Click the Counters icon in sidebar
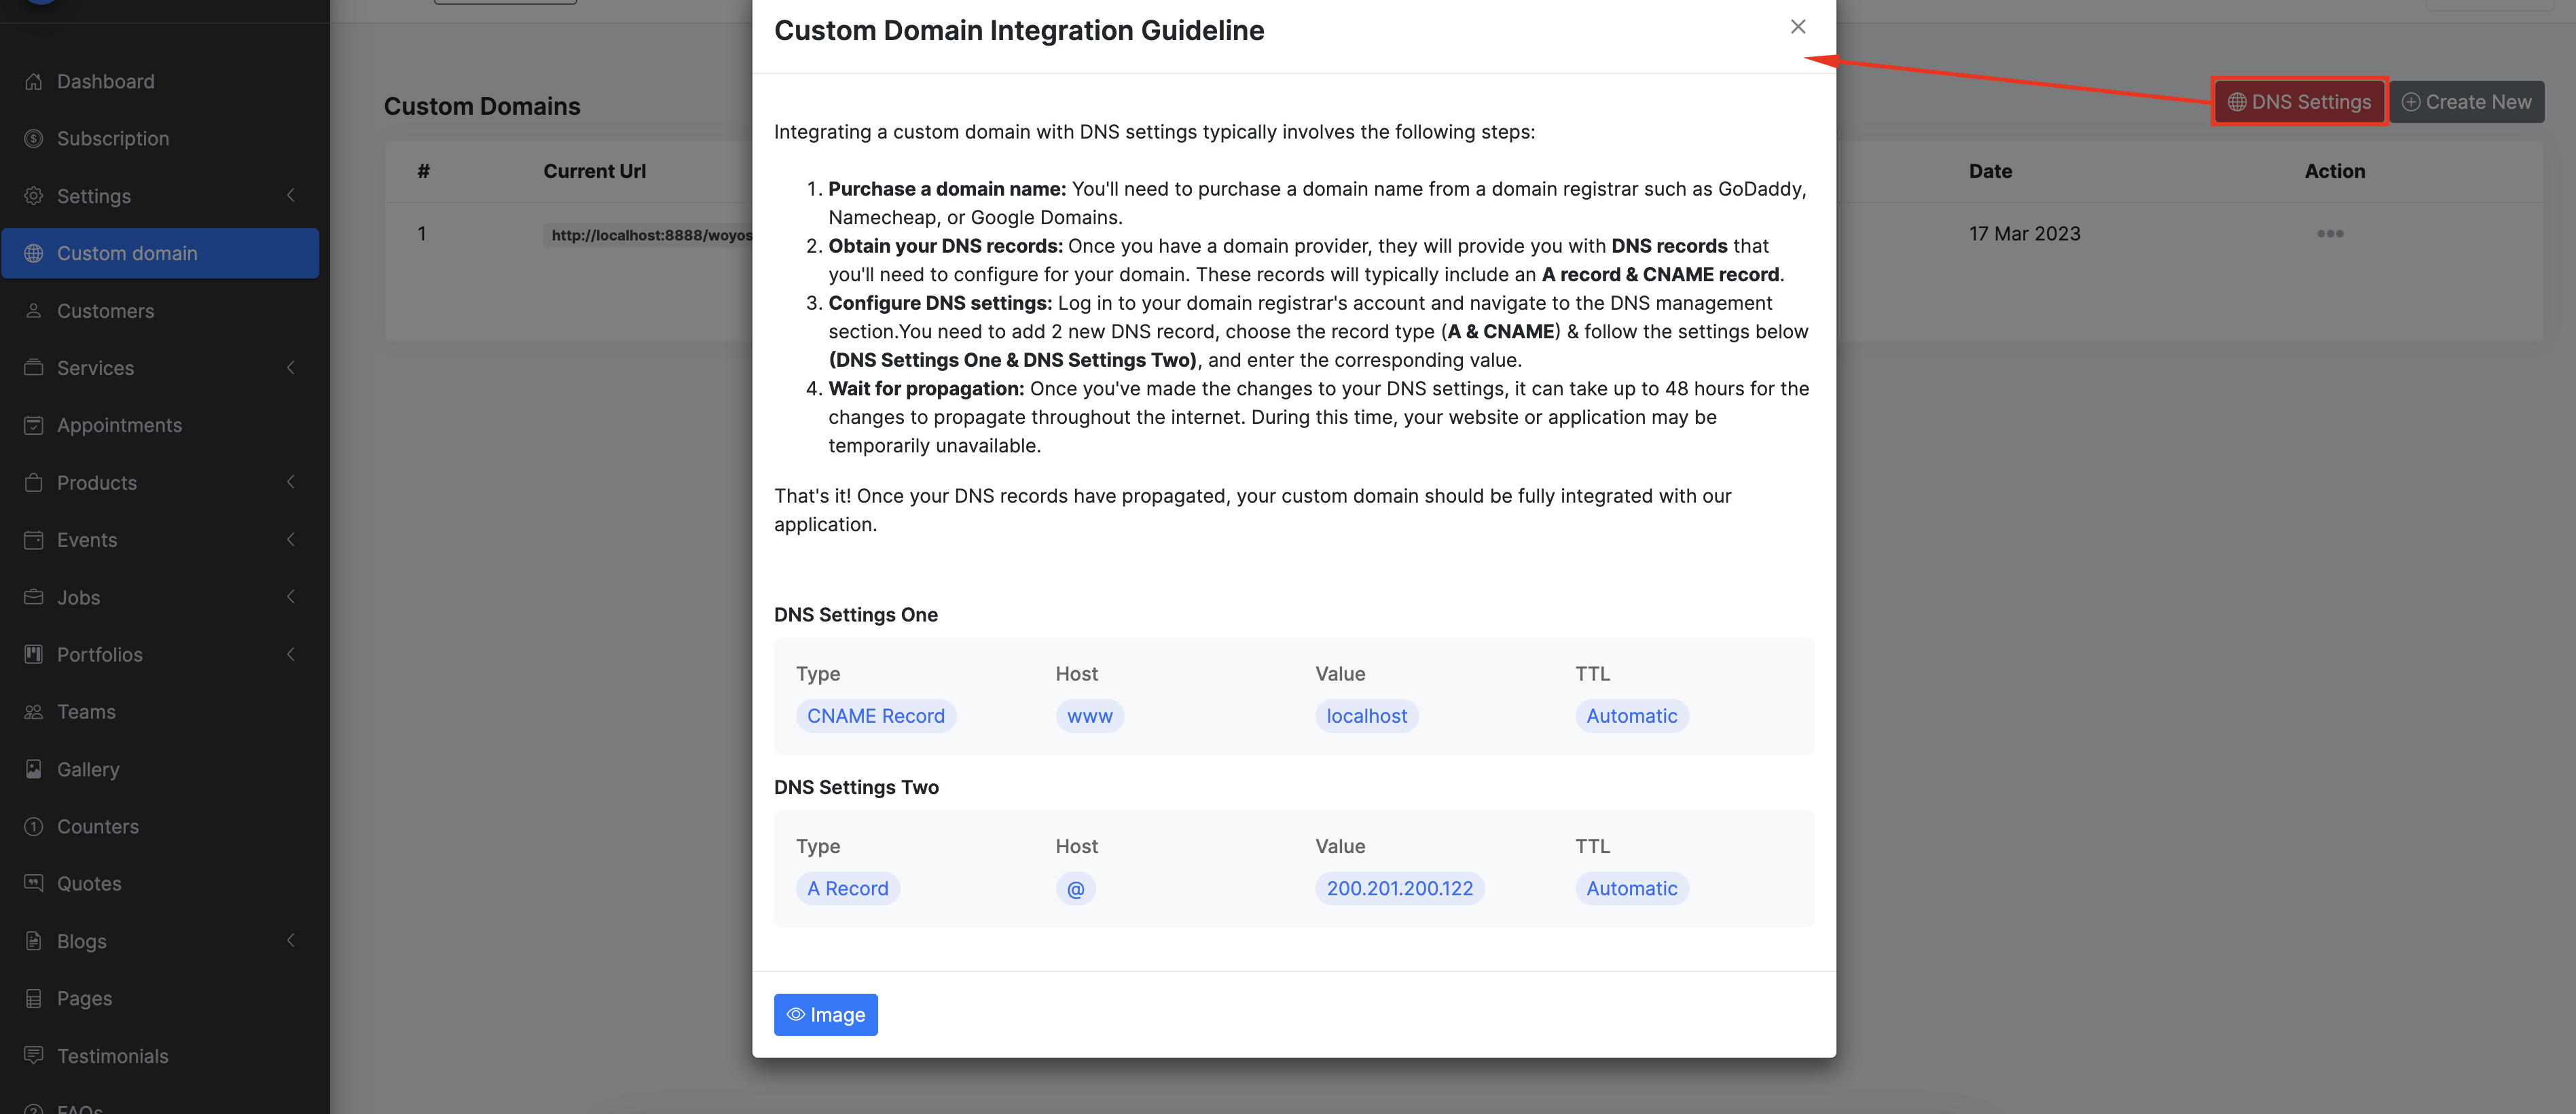The width and height of the screenshot is (2576, 1114). click(x=34, y=826)
